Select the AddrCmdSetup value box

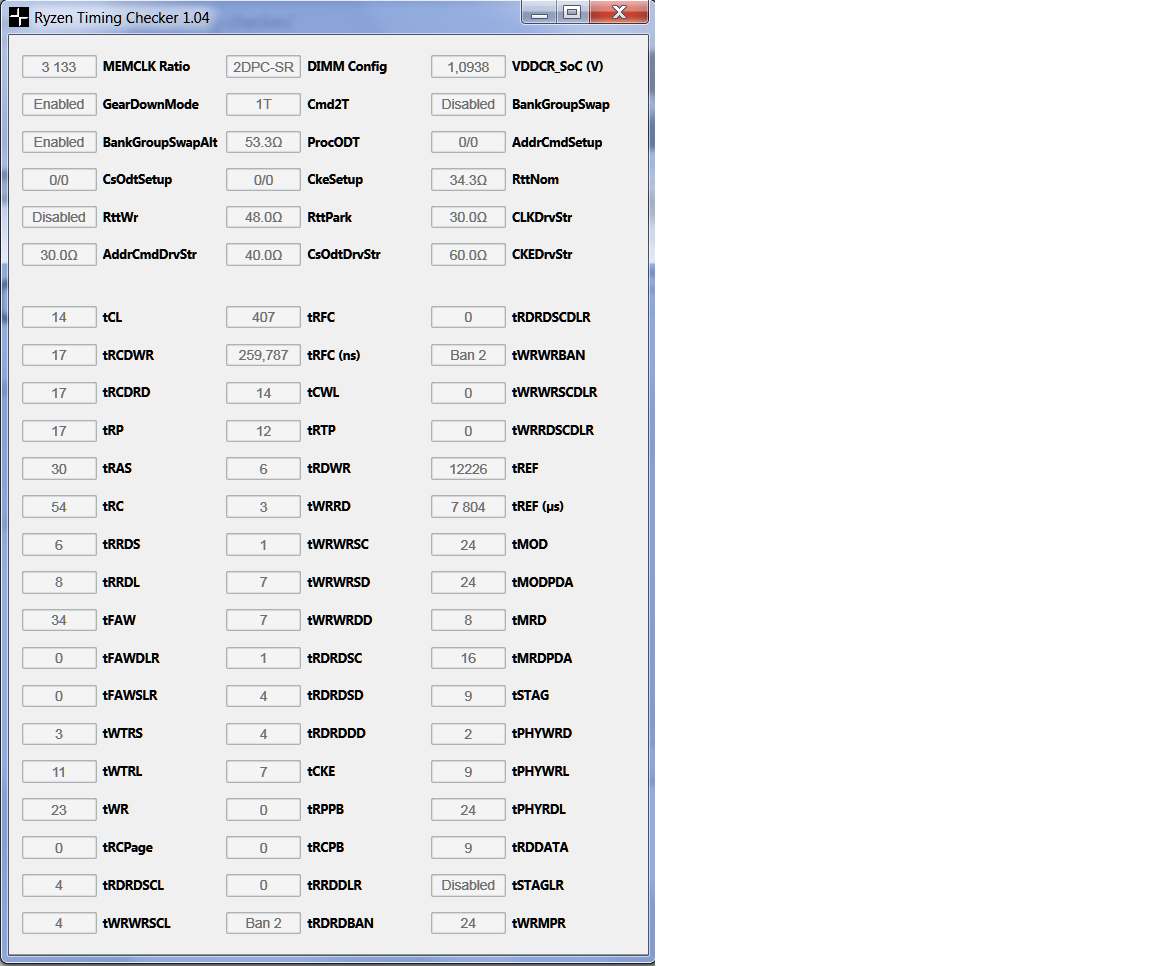tap(468, 142)
